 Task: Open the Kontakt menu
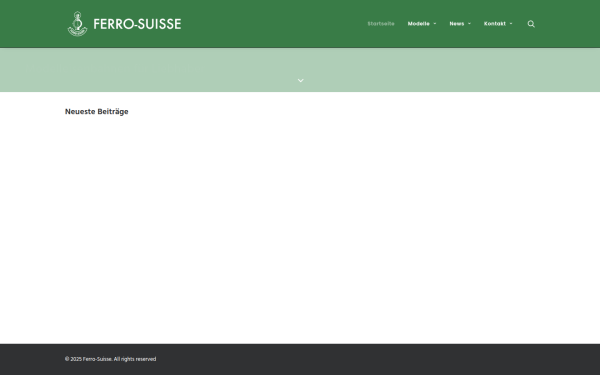(495, 24)
